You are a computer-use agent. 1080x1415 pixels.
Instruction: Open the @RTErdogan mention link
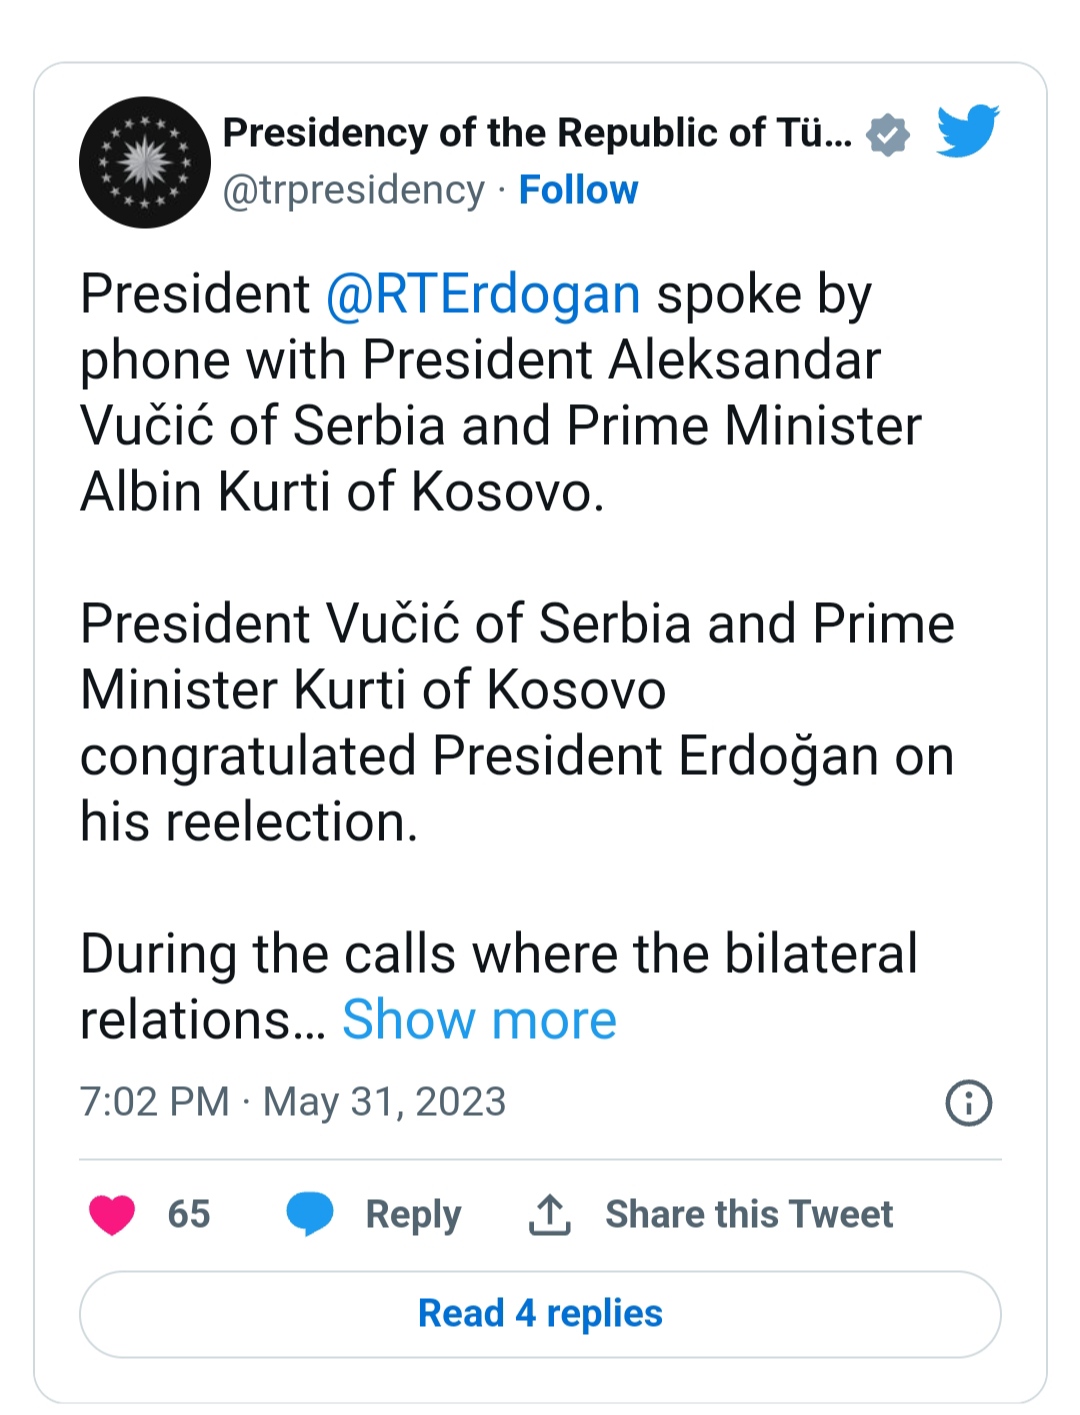click(483, 294)
